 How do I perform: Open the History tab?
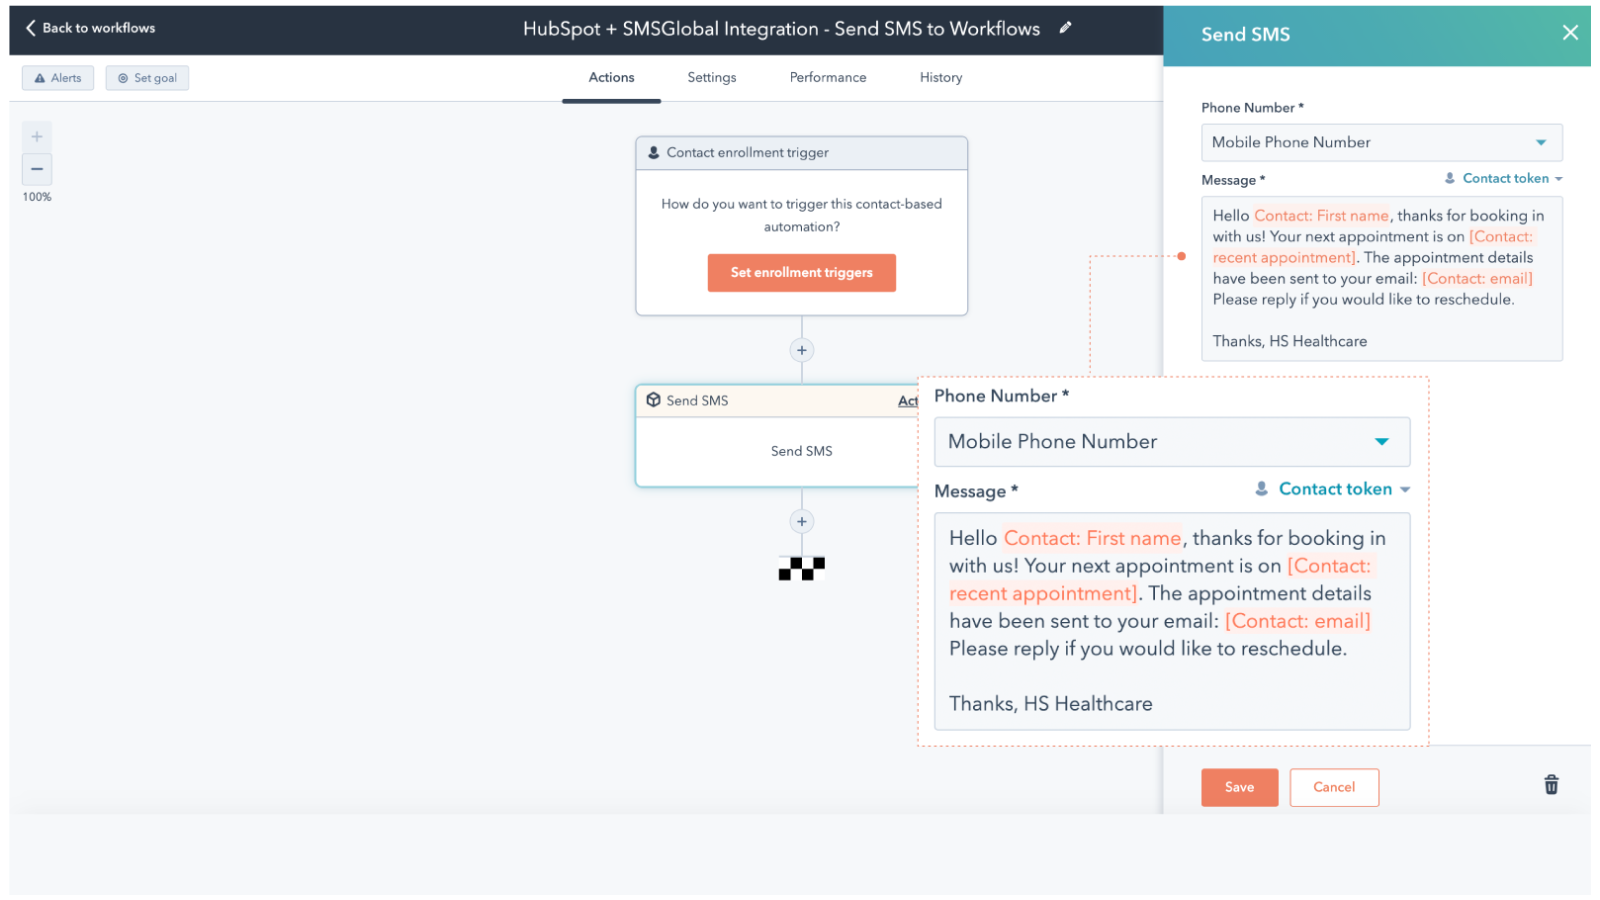941,78
